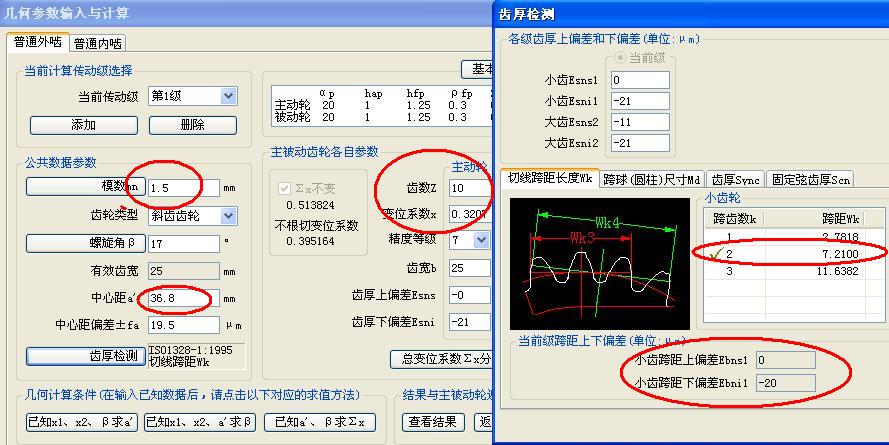Edit the 中心距偏差 field showing 19.5
889x445 pixels.
(x=184, y=325)
